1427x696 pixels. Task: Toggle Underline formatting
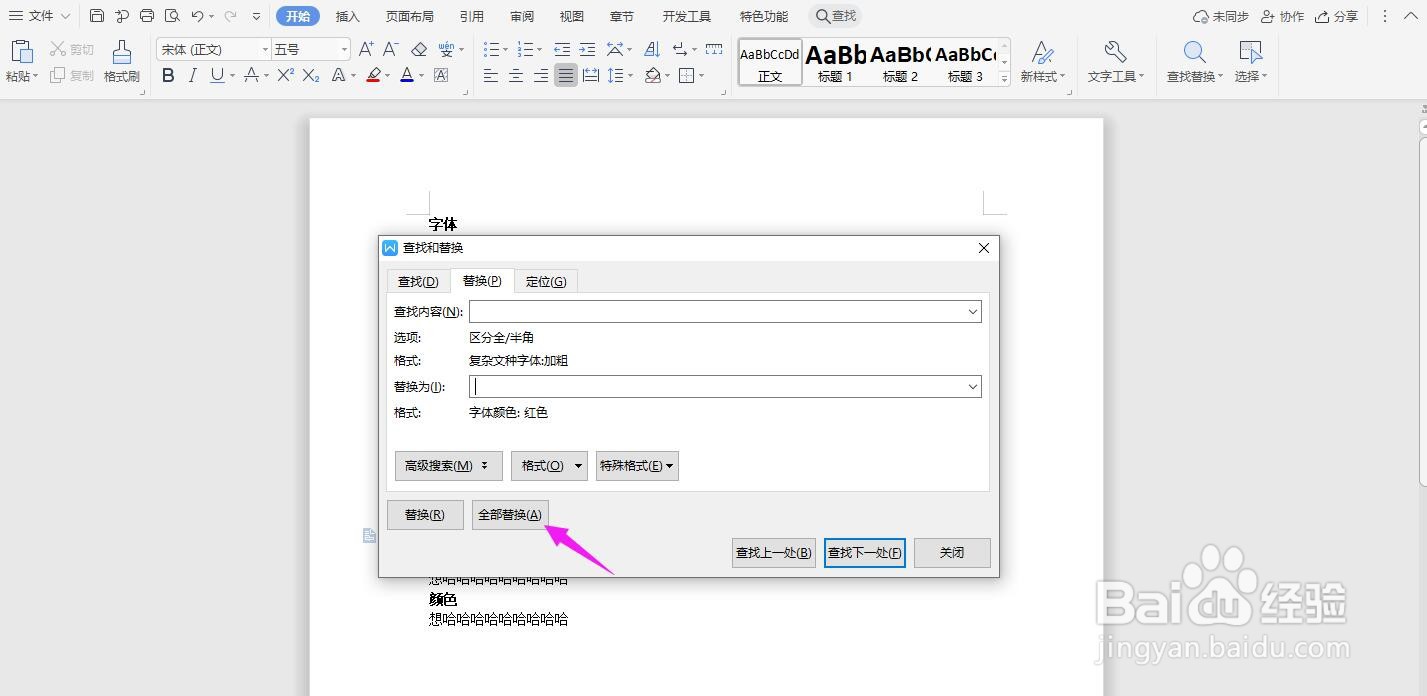[217, 75]
